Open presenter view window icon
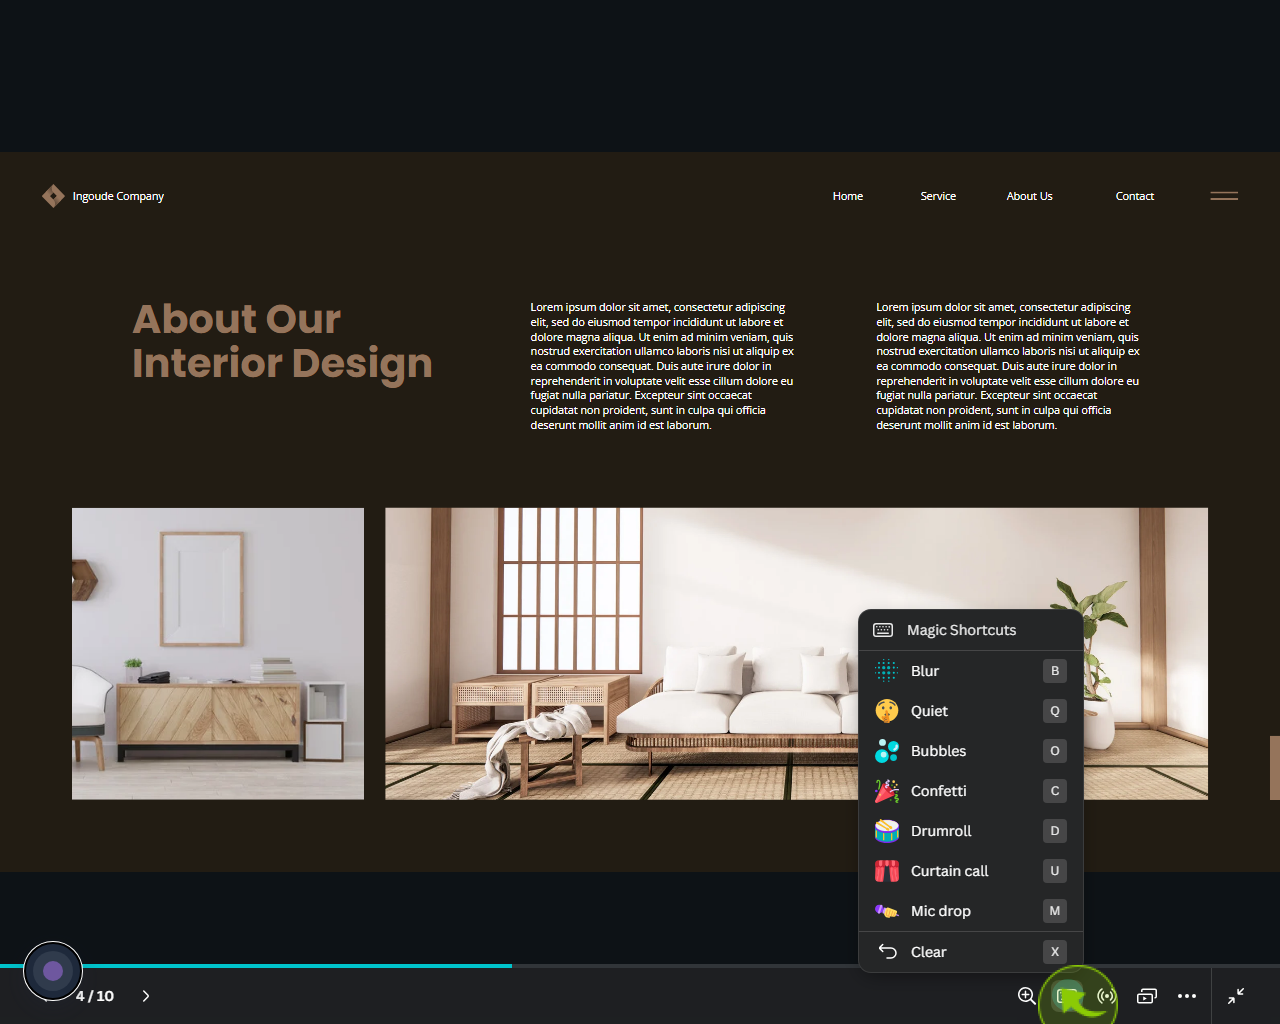 (x=1147, y=996)
